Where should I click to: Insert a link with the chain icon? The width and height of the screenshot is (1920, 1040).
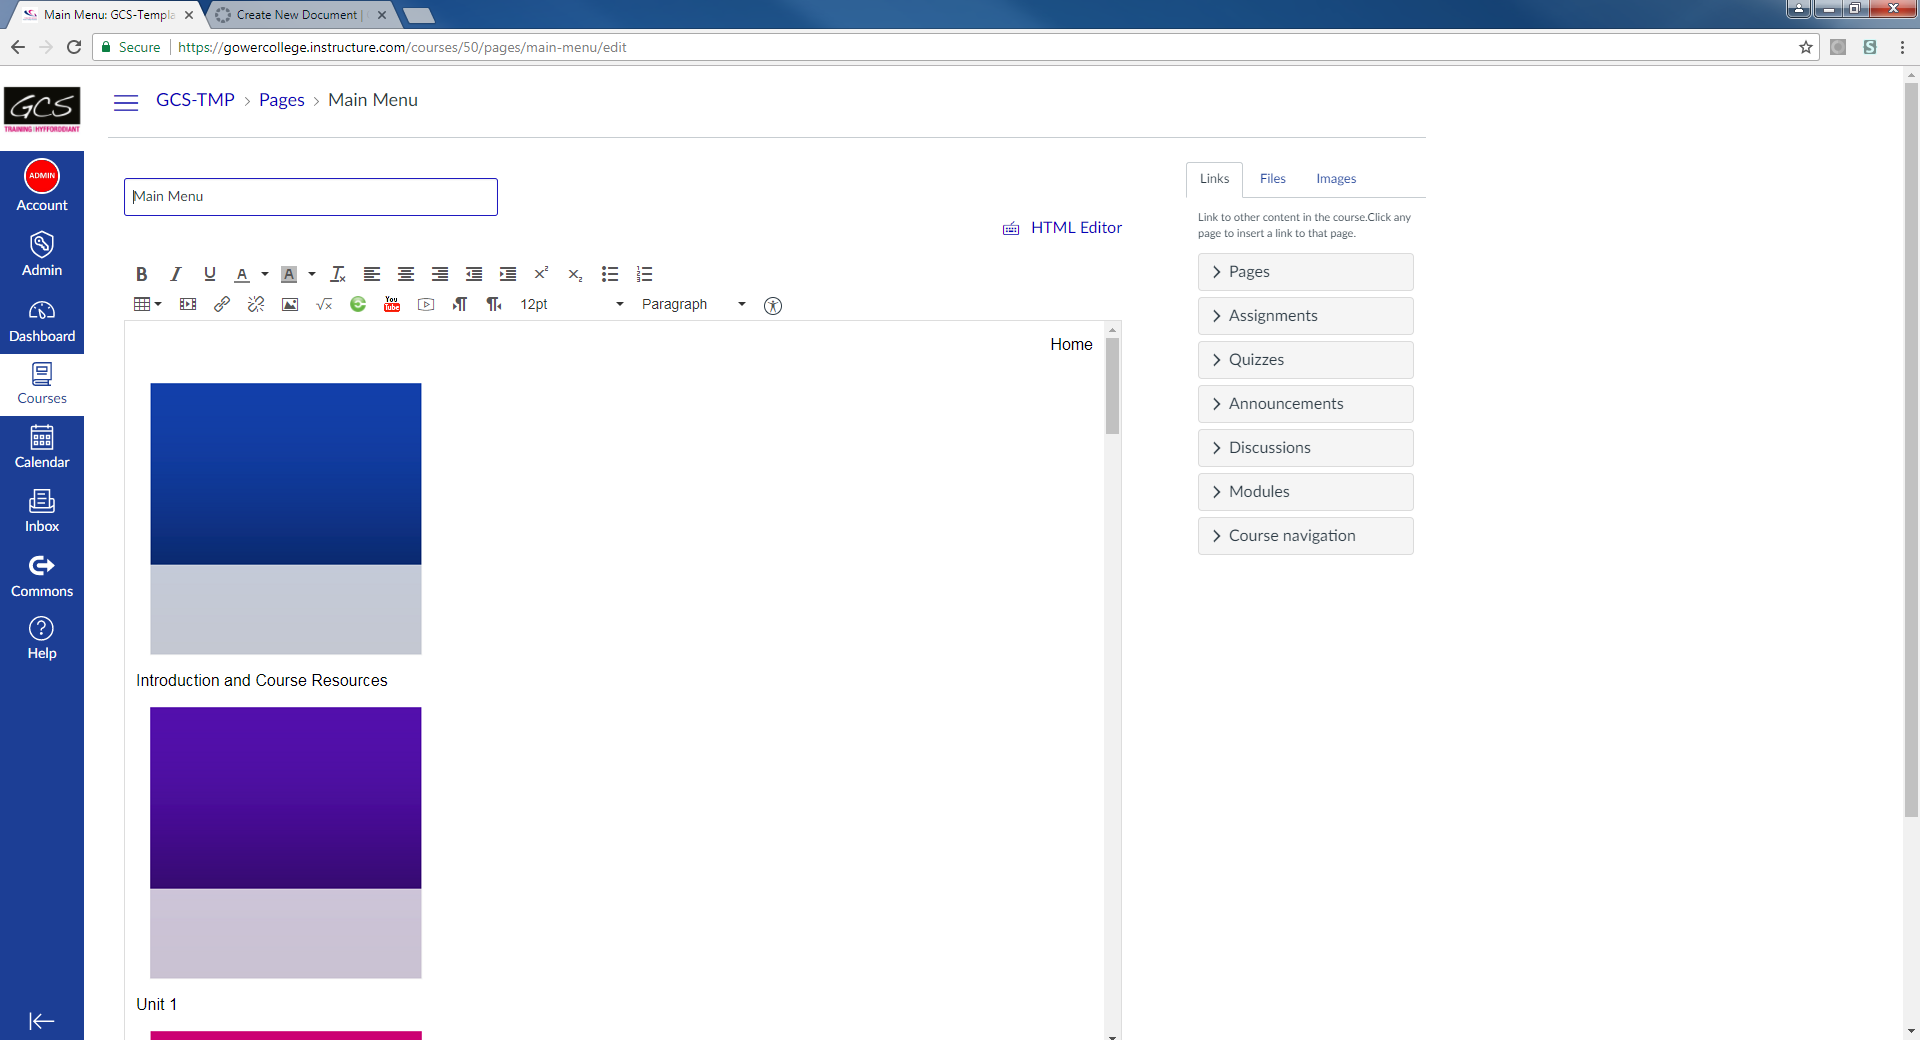point(222,304)
